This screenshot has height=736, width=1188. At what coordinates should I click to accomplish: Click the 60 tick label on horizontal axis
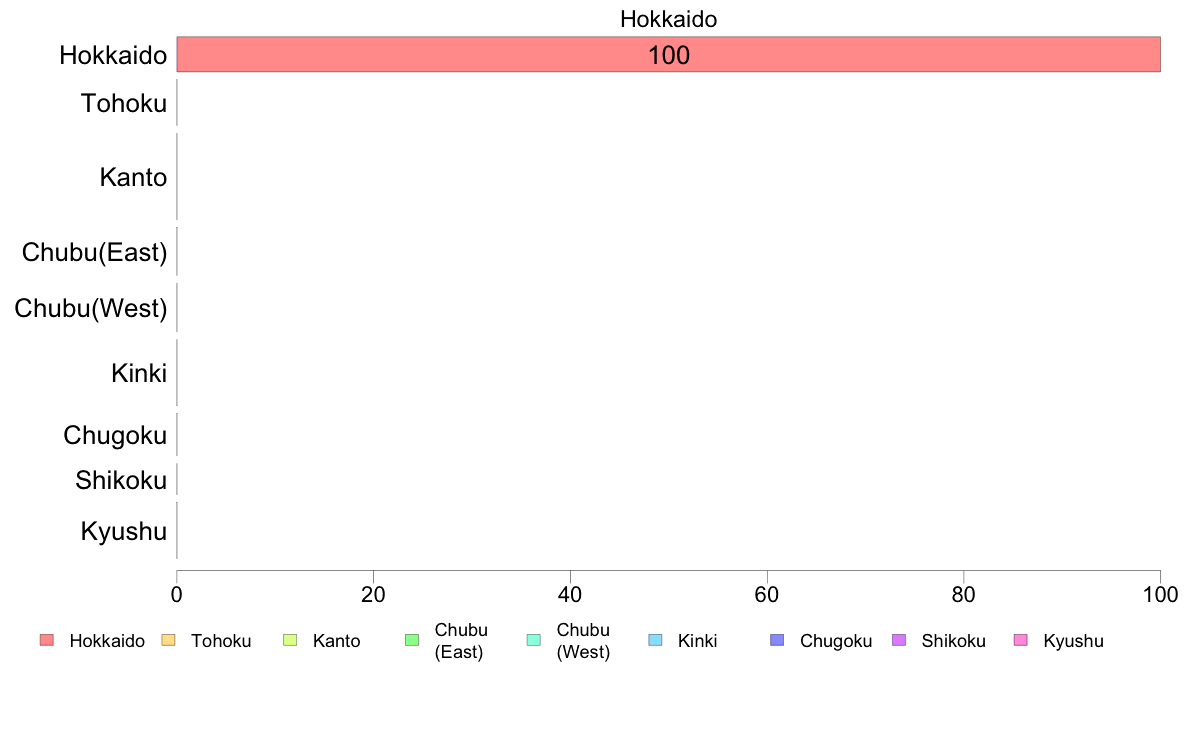pyautogui.click(x=766, y=594)
